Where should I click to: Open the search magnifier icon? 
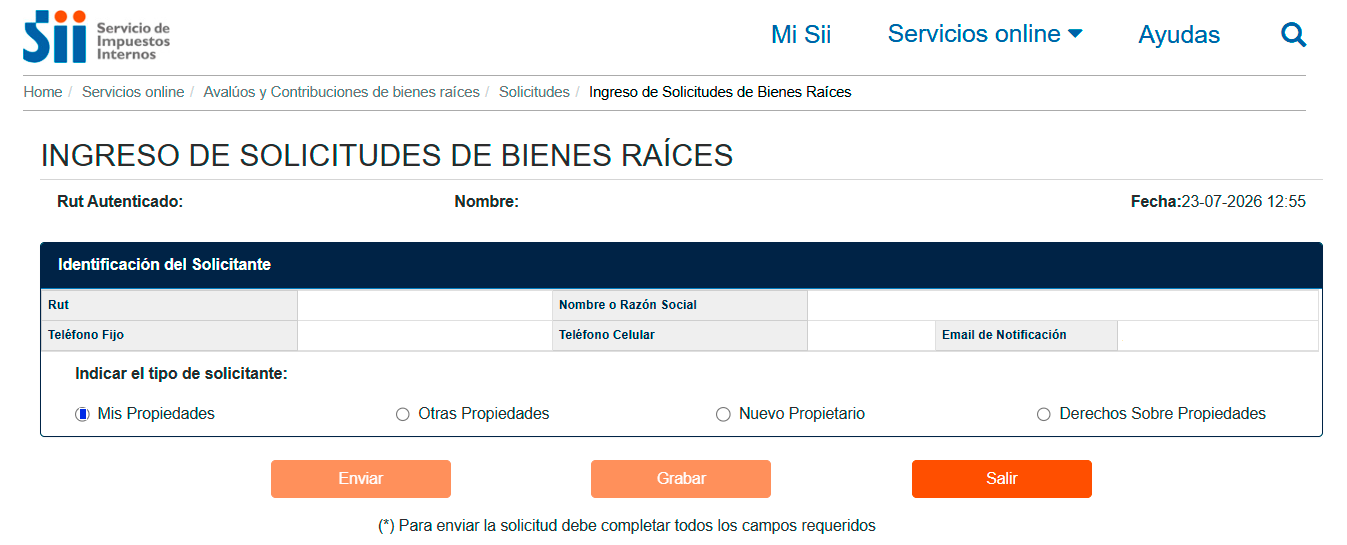click(x=1294, y=35)
